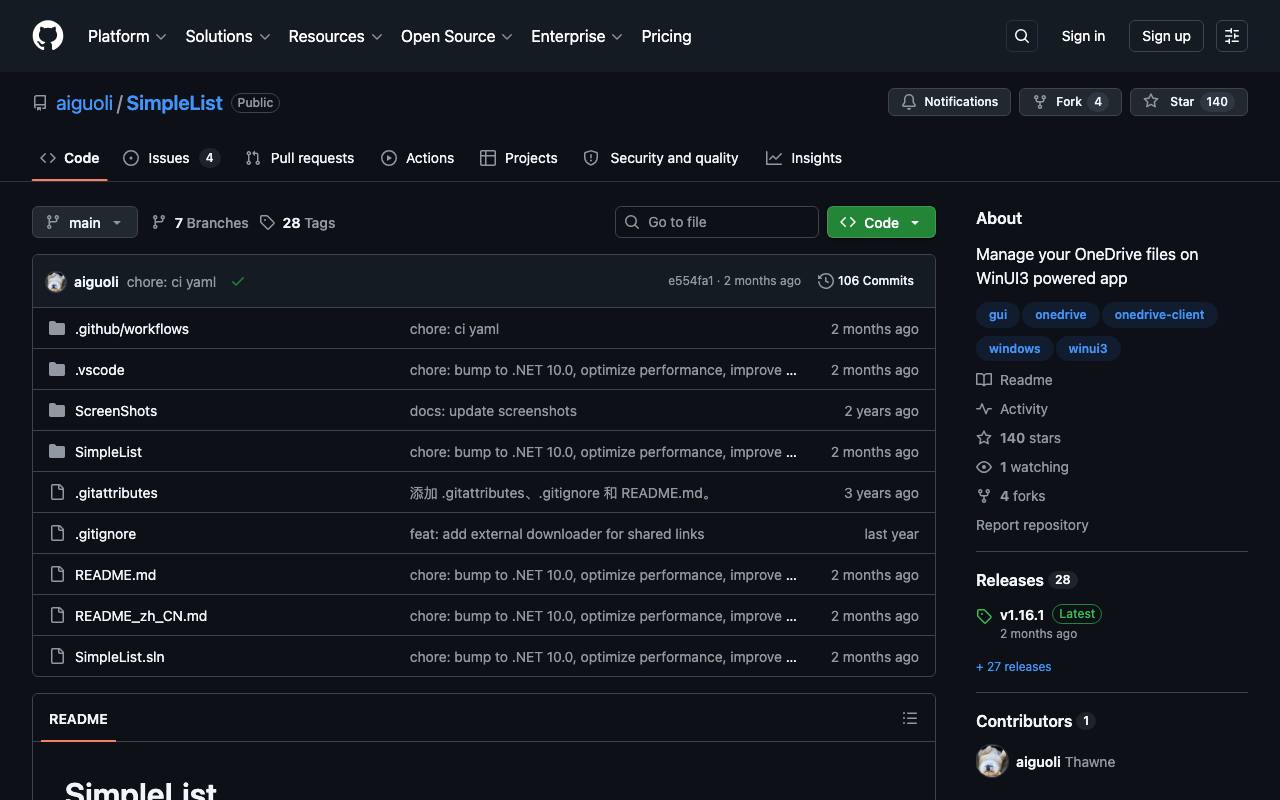Click the eye icon beside 1 watching

click(984, 467)
